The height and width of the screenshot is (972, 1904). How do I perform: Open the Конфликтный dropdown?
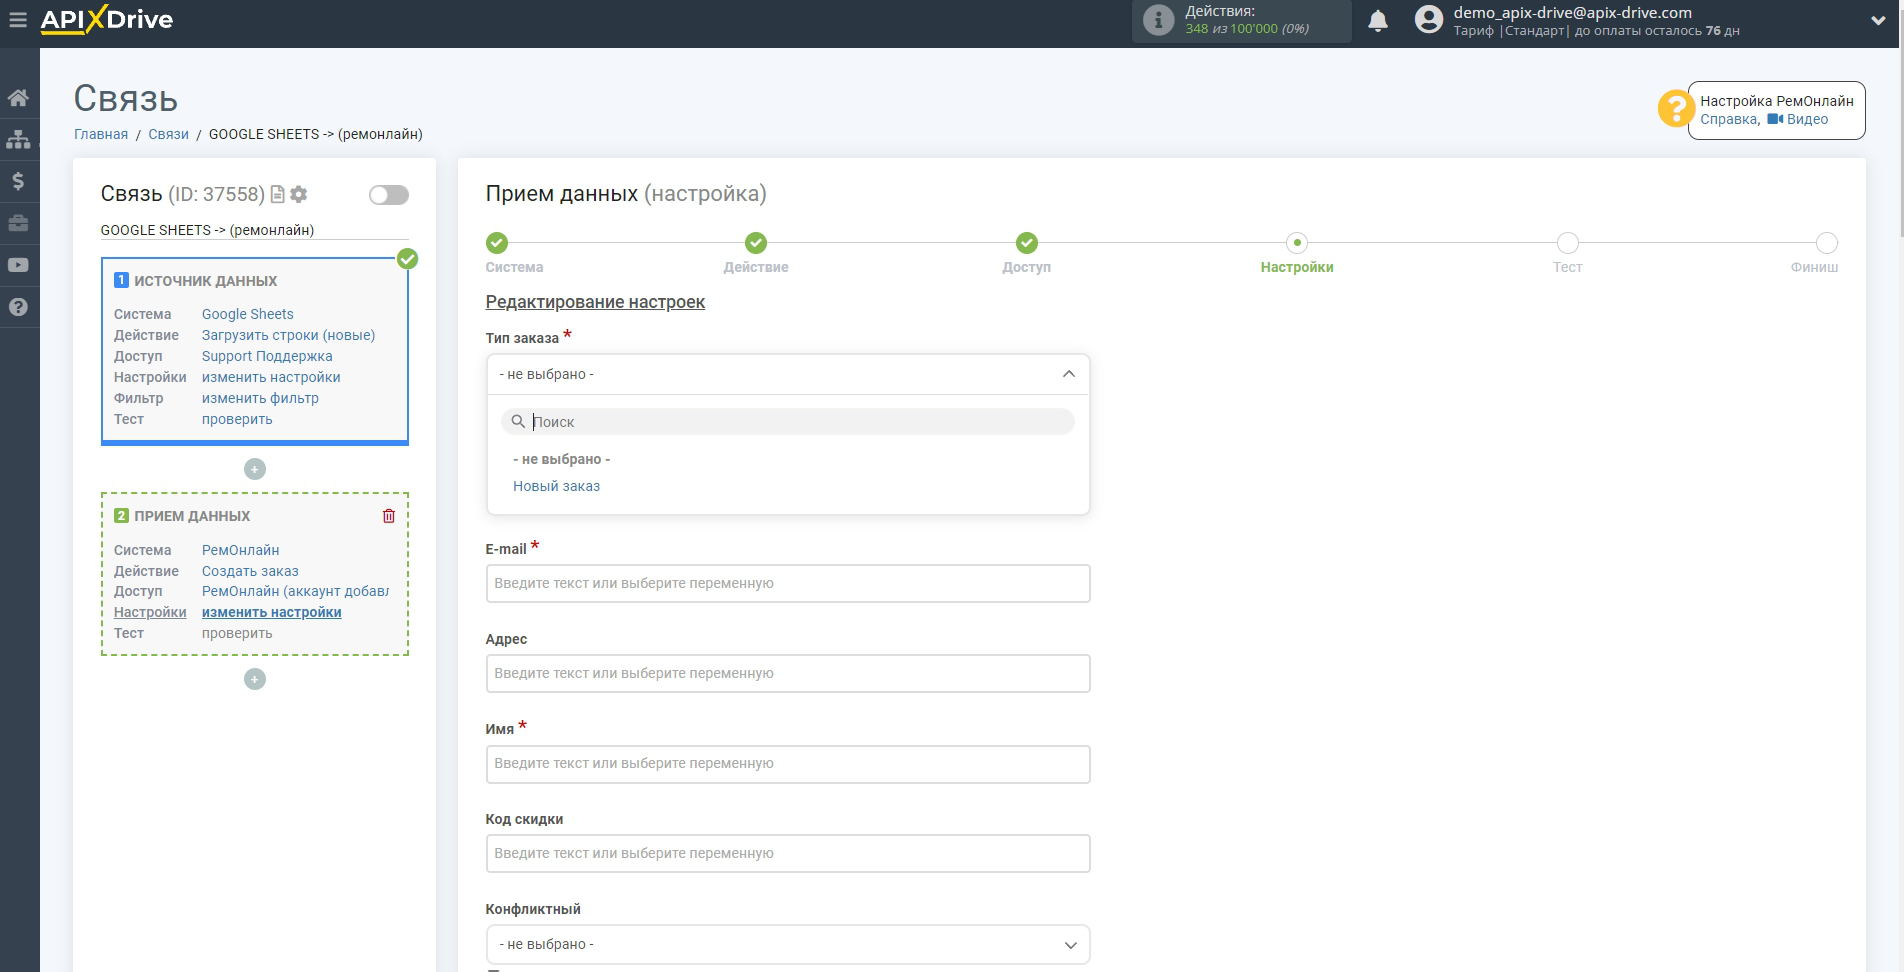click(x=788, y=944)
